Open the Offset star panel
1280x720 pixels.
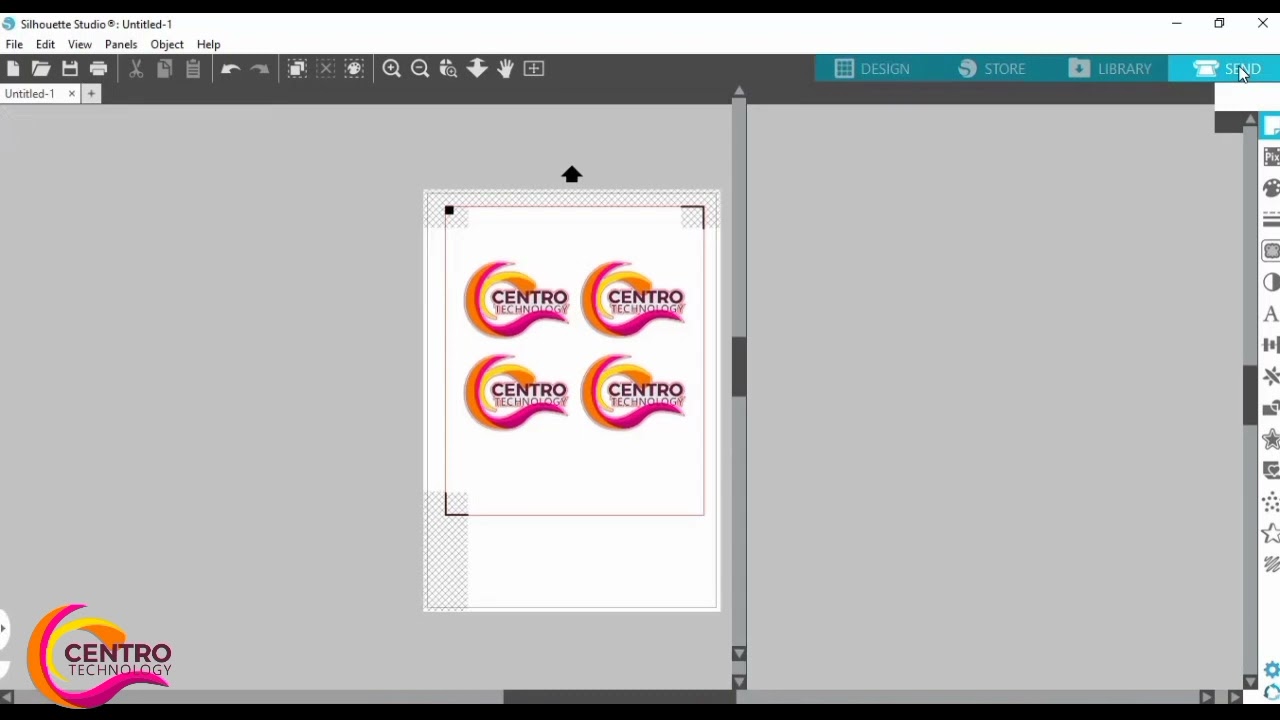click(1271, 439)
